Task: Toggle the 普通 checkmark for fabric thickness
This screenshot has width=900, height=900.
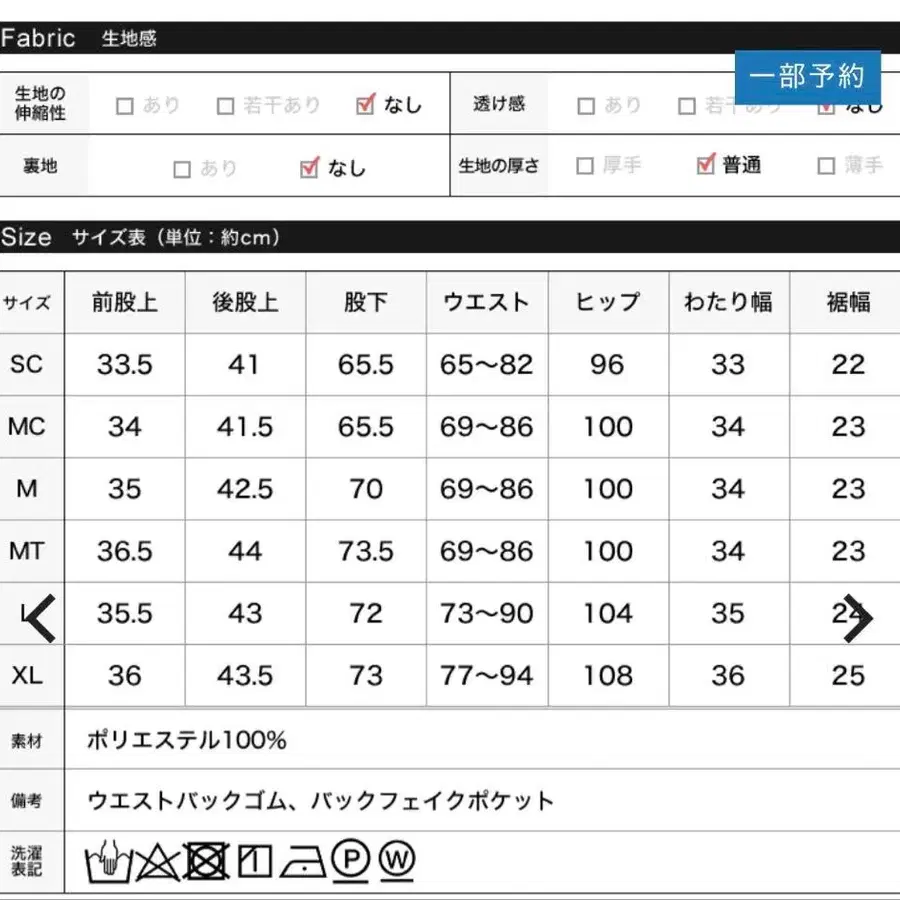Action: [x=703, y=166]
